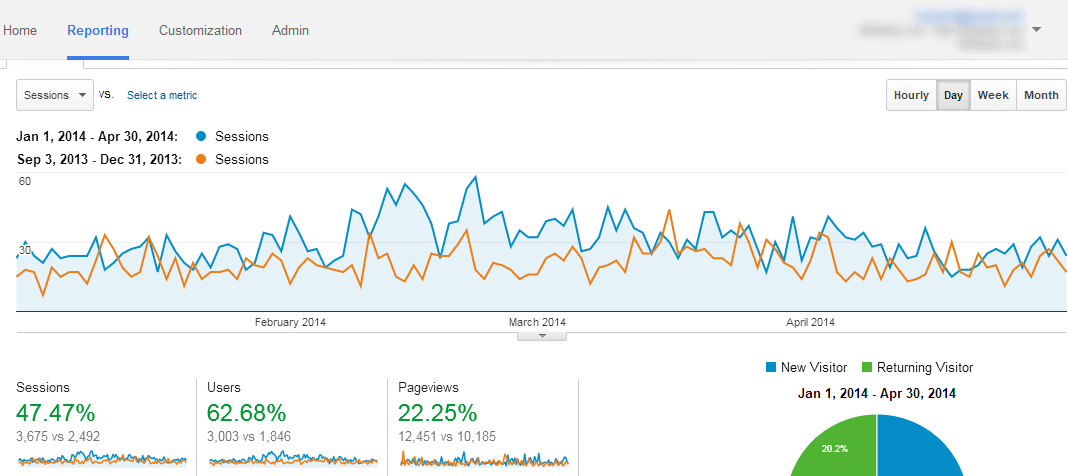Switch graph to Month view
The width and height of the screenshot is (1068, 476).
(x=1041, y=95)
